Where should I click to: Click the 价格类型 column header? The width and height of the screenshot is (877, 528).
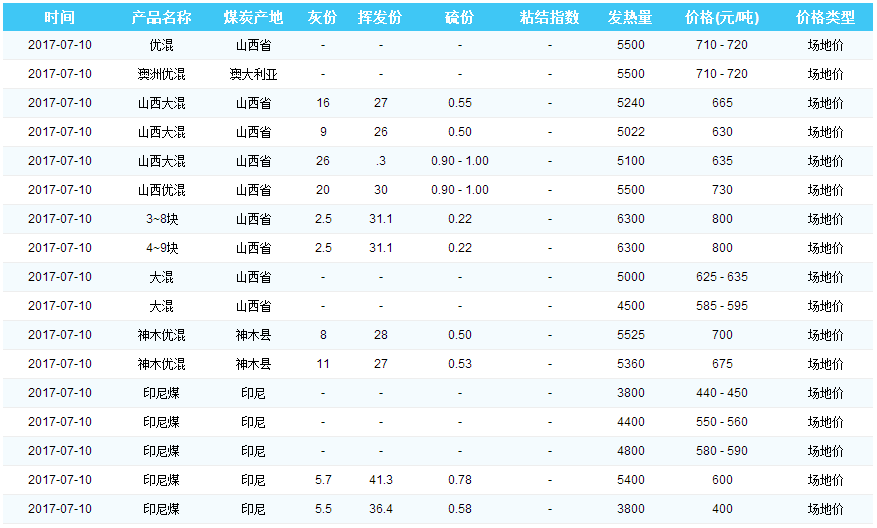(x=825, y=18)
